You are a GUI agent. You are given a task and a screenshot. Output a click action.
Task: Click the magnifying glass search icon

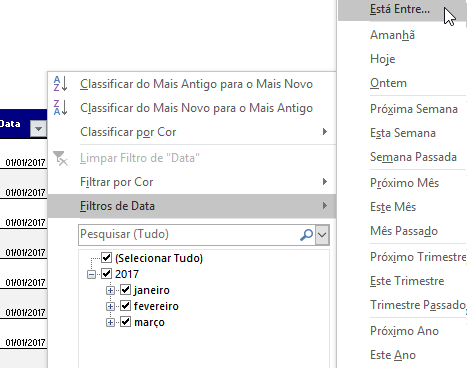point(306,235)
